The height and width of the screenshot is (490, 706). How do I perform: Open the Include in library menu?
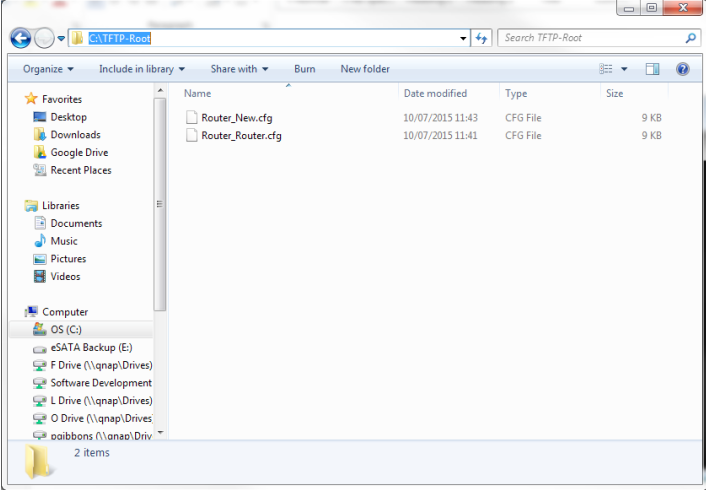(x=142, y=69)
